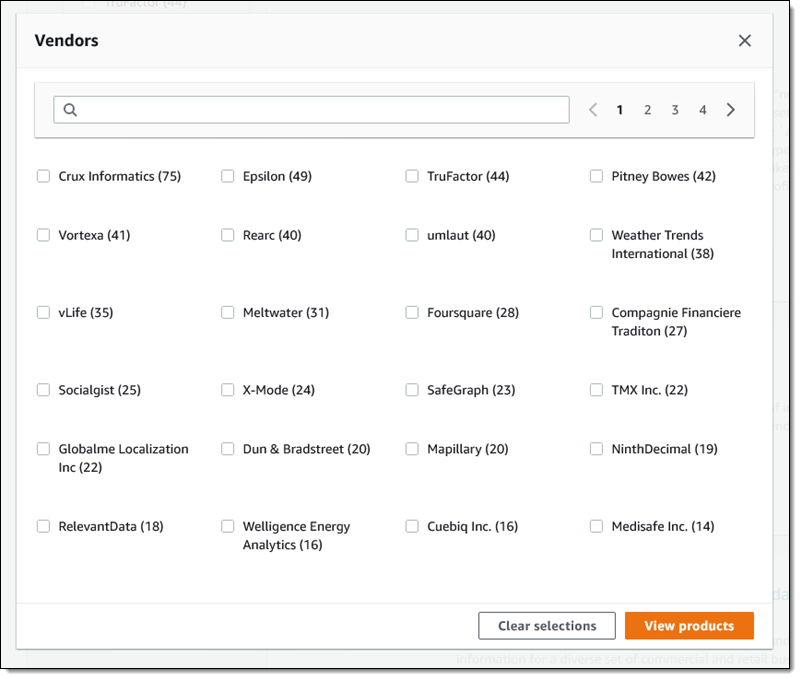This screenshot has height=679, width=800.
Task: Click in the vendor search field
Action: 320,110
